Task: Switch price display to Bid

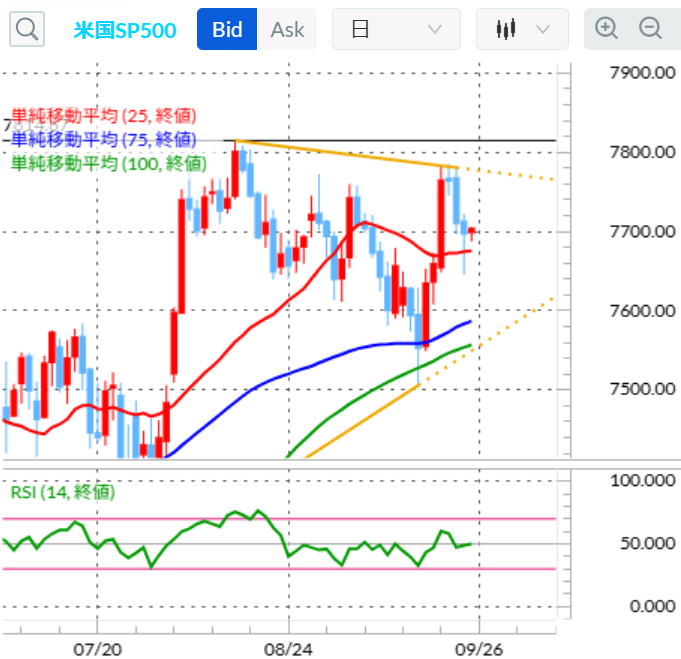Action: pos(227,29)
